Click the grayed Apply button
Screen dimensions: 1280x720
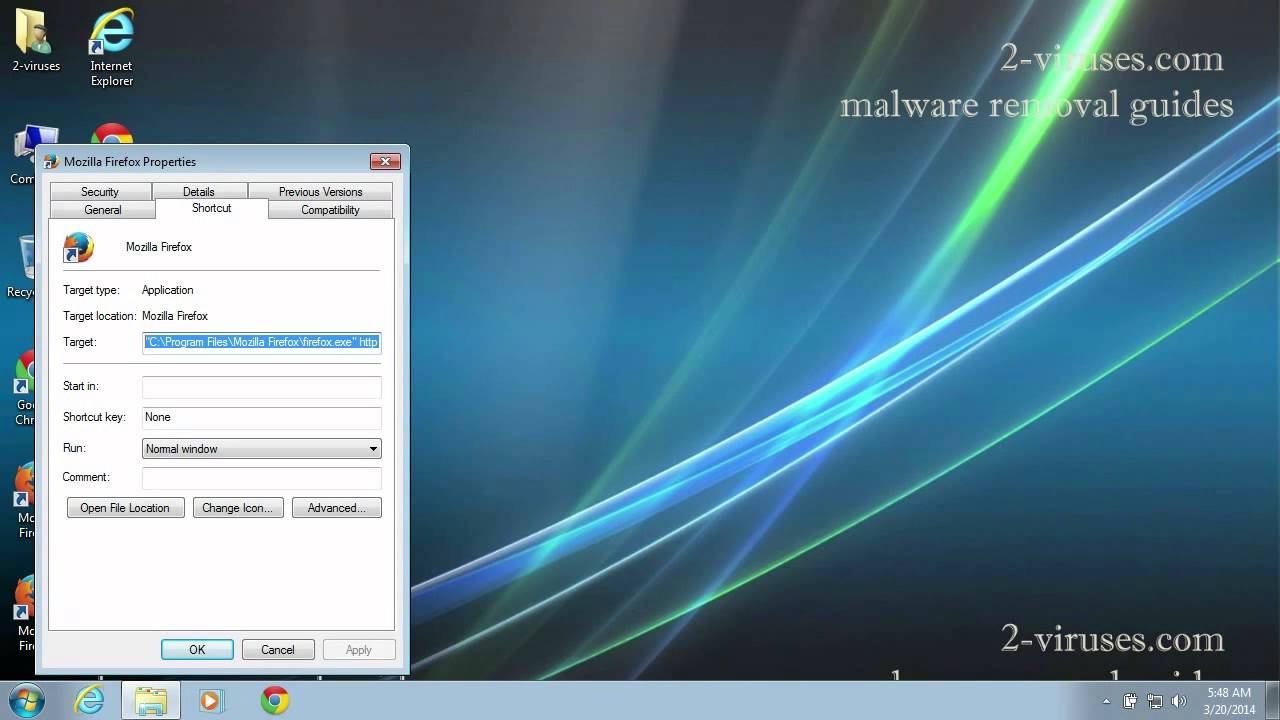pyautogui.click(x=358, y=650)
